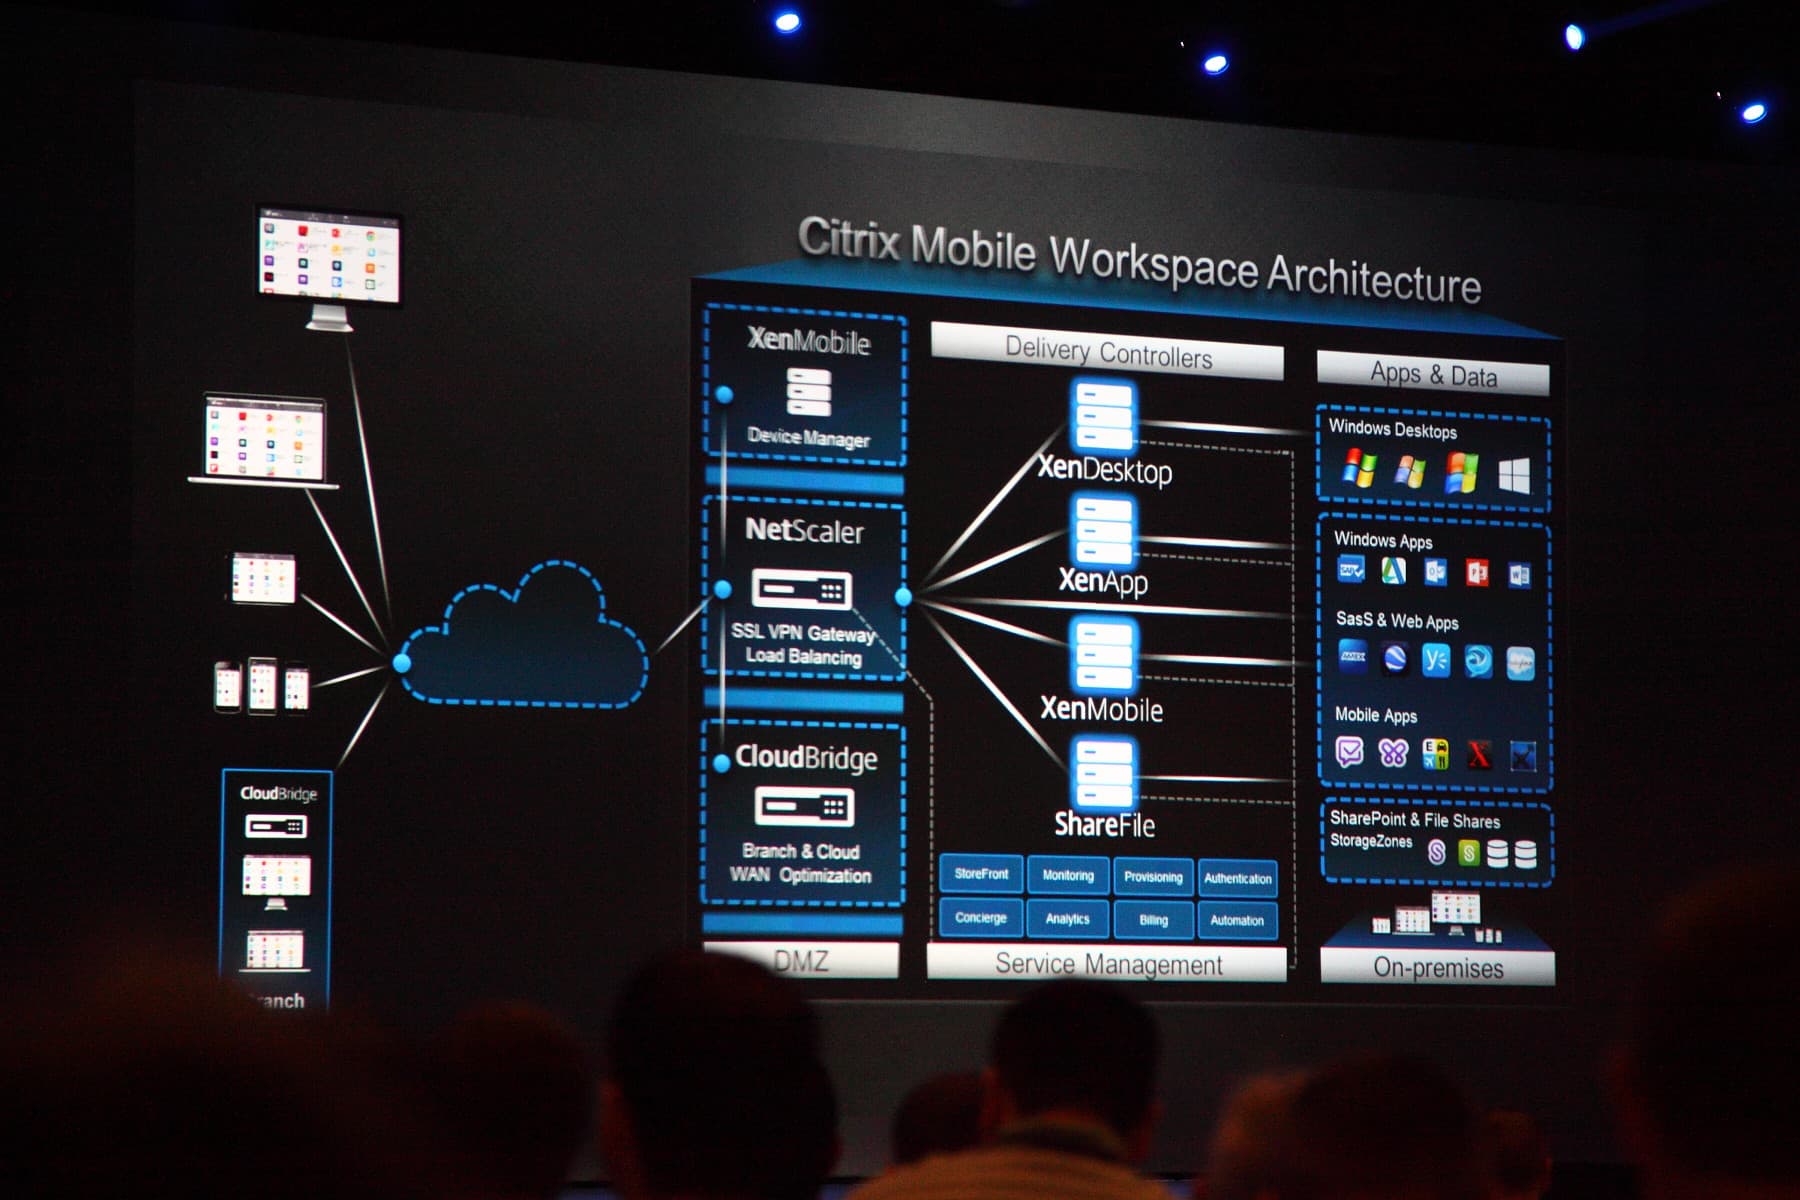Click the SharePoint & File Shares label
This screenshot has width=1800, height=1200.
coord(1415,820)
